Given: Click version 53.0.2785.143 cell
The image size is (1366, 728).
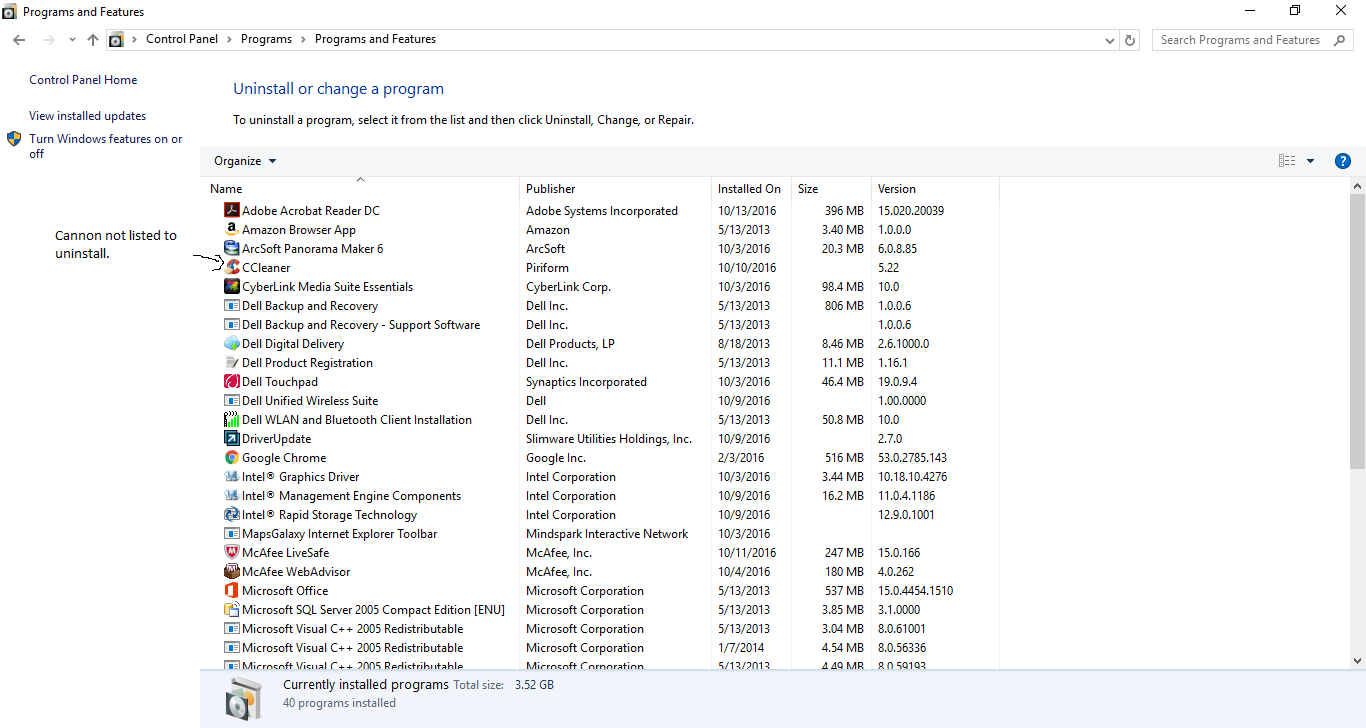Looking at the screenshot, I should (912, 458).
